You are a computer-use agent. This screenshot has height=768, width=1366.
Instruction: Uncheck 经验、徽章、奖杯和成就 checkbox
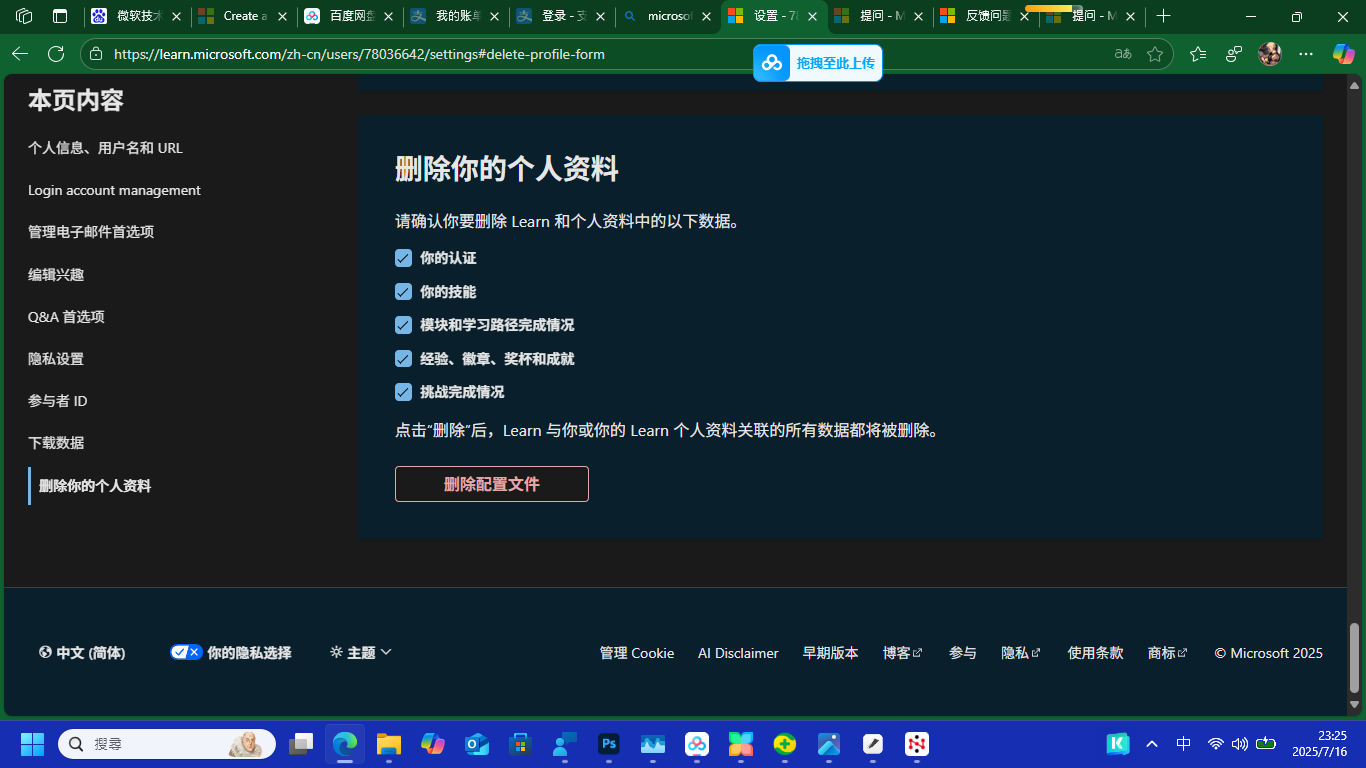tap(403, 359)
